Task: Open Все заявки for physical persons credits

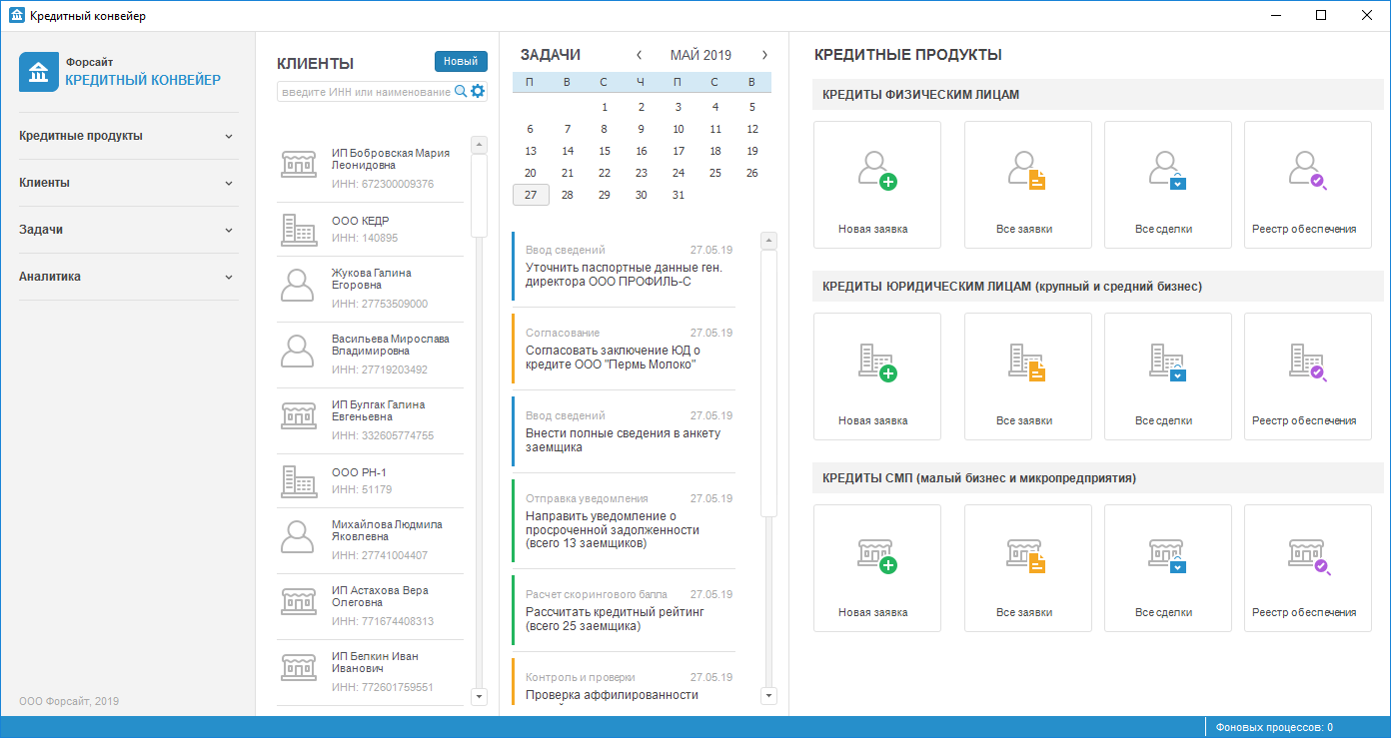Action: pyautogui.click(x=1027, y=185)
